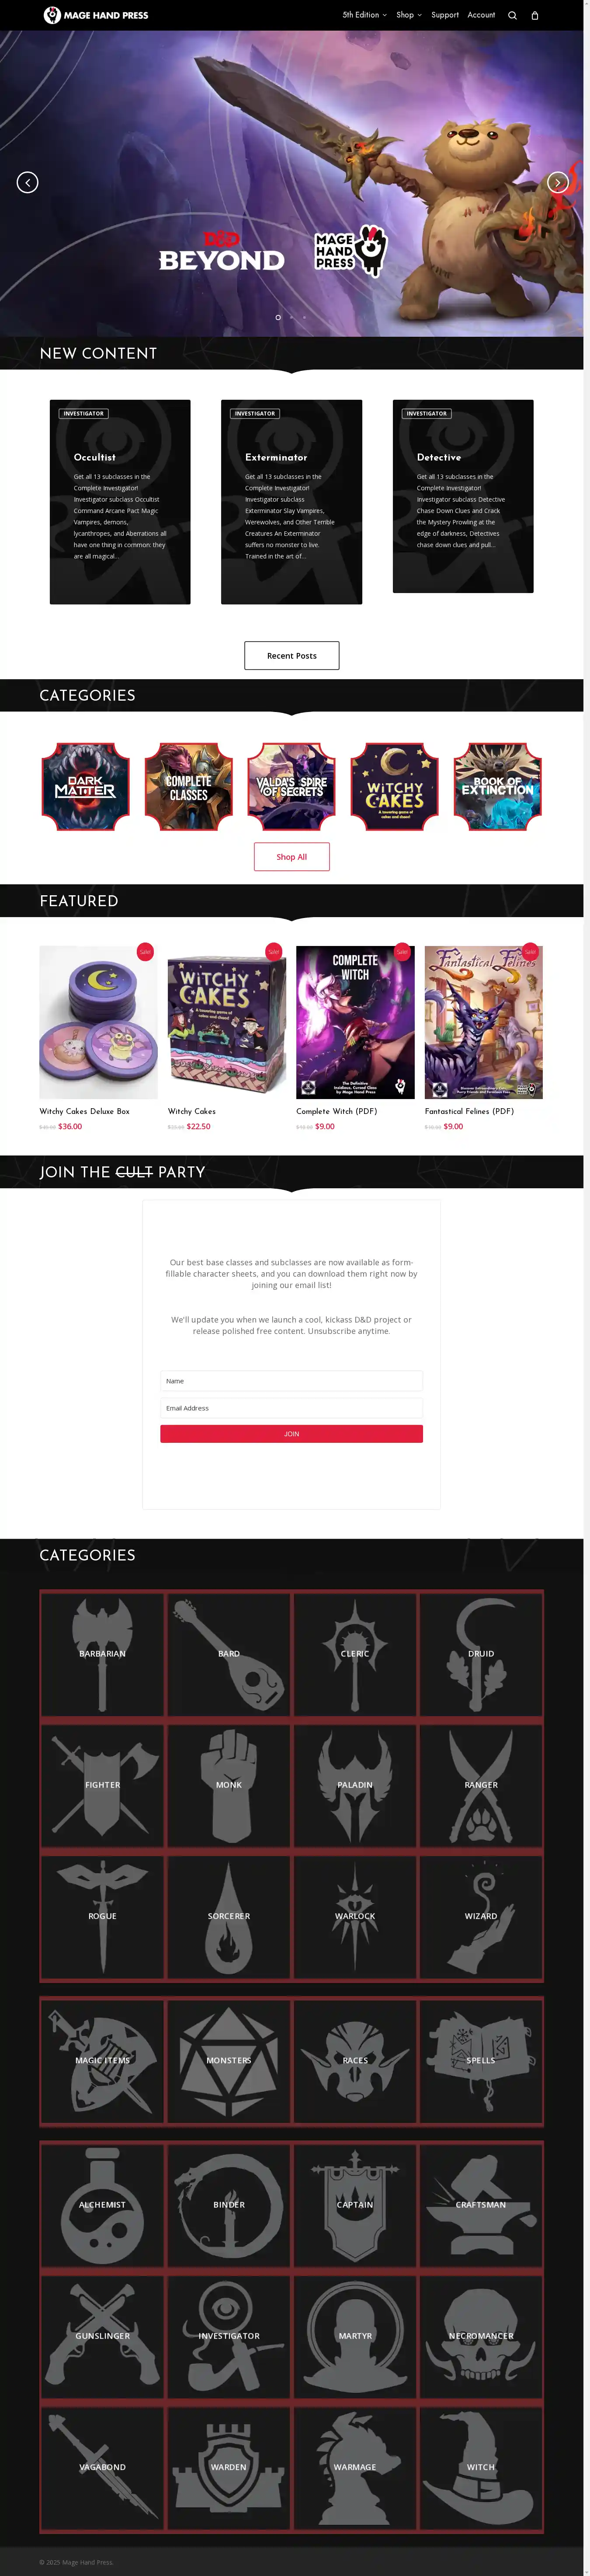This screenshot has width=590, height=2576.
Task: Click the Shop All button
Action: tap(292, 857)
